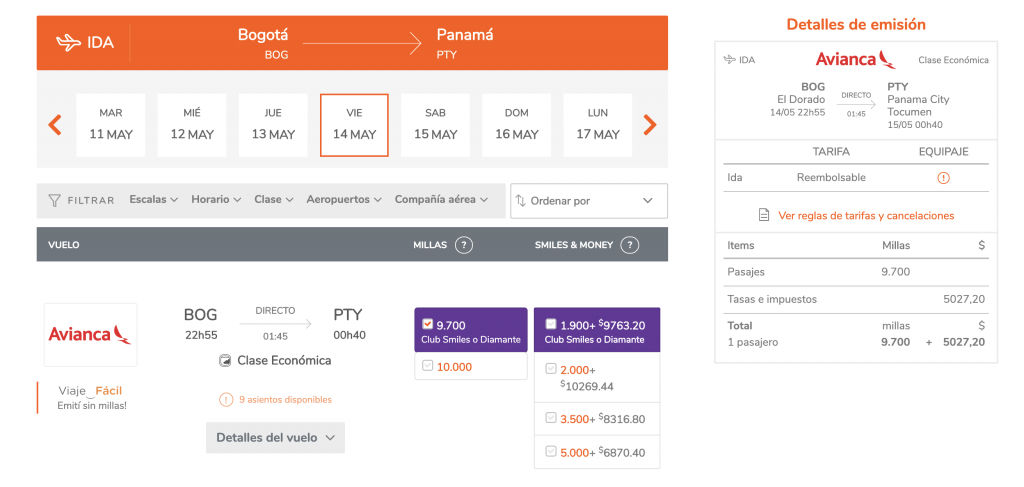Select the JUE 13 MAY date tab
This screenshot has width=1024, height=487.
[x=273, y=125]
